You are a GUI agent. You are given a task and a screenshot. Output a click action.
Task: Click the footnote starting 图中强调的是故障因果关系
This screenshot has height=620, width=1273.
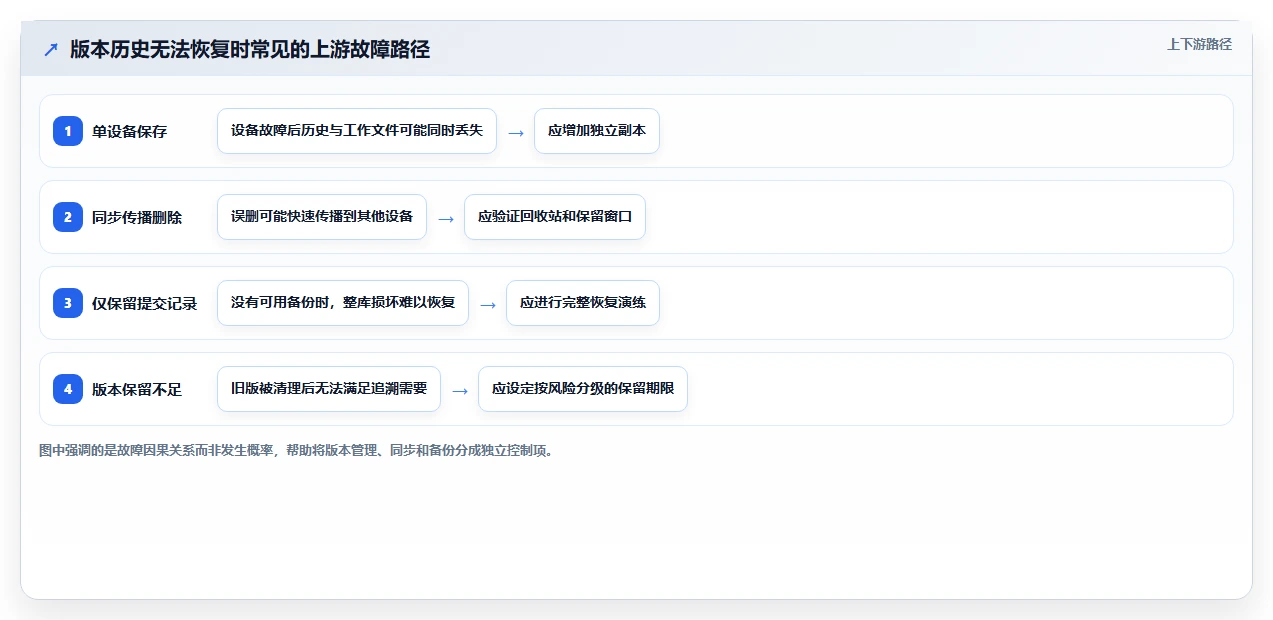tap(296, 450)
